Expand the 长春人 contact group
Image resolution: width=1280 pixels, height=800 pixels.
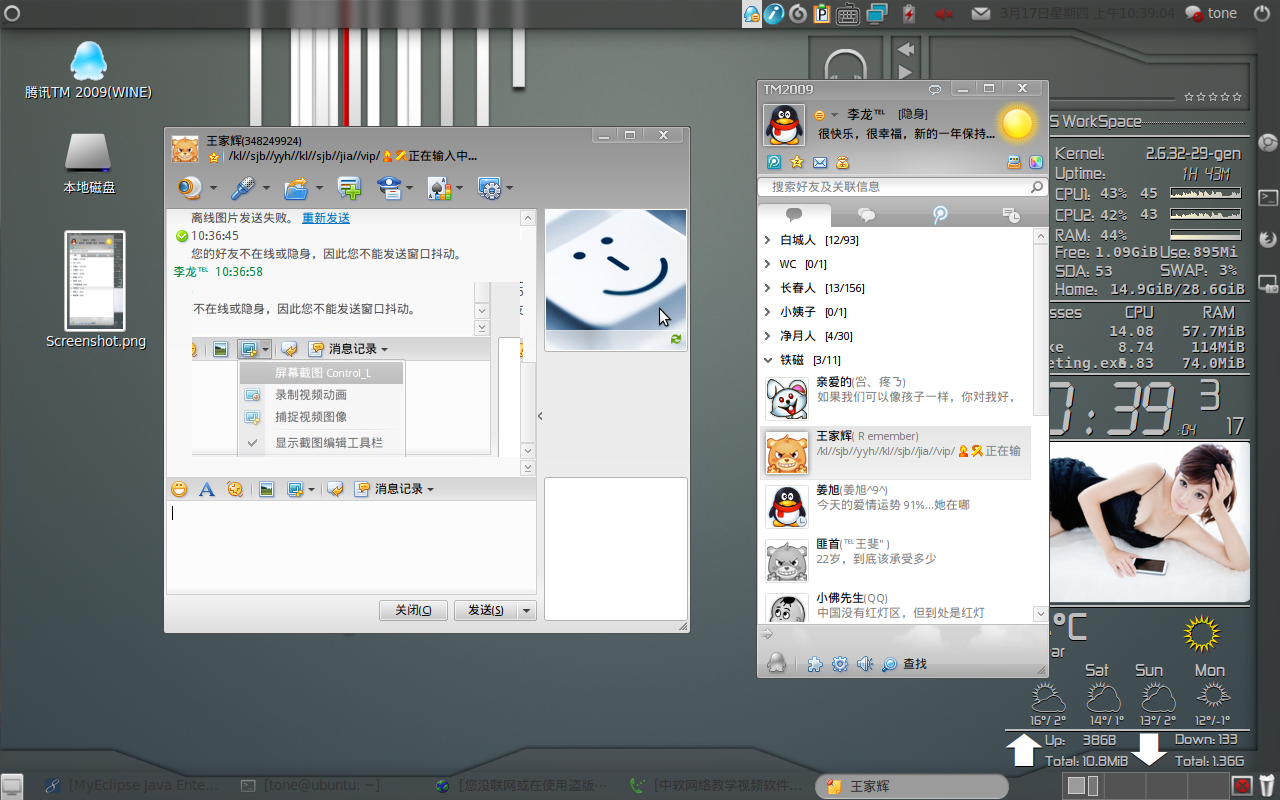pos(767,288)
